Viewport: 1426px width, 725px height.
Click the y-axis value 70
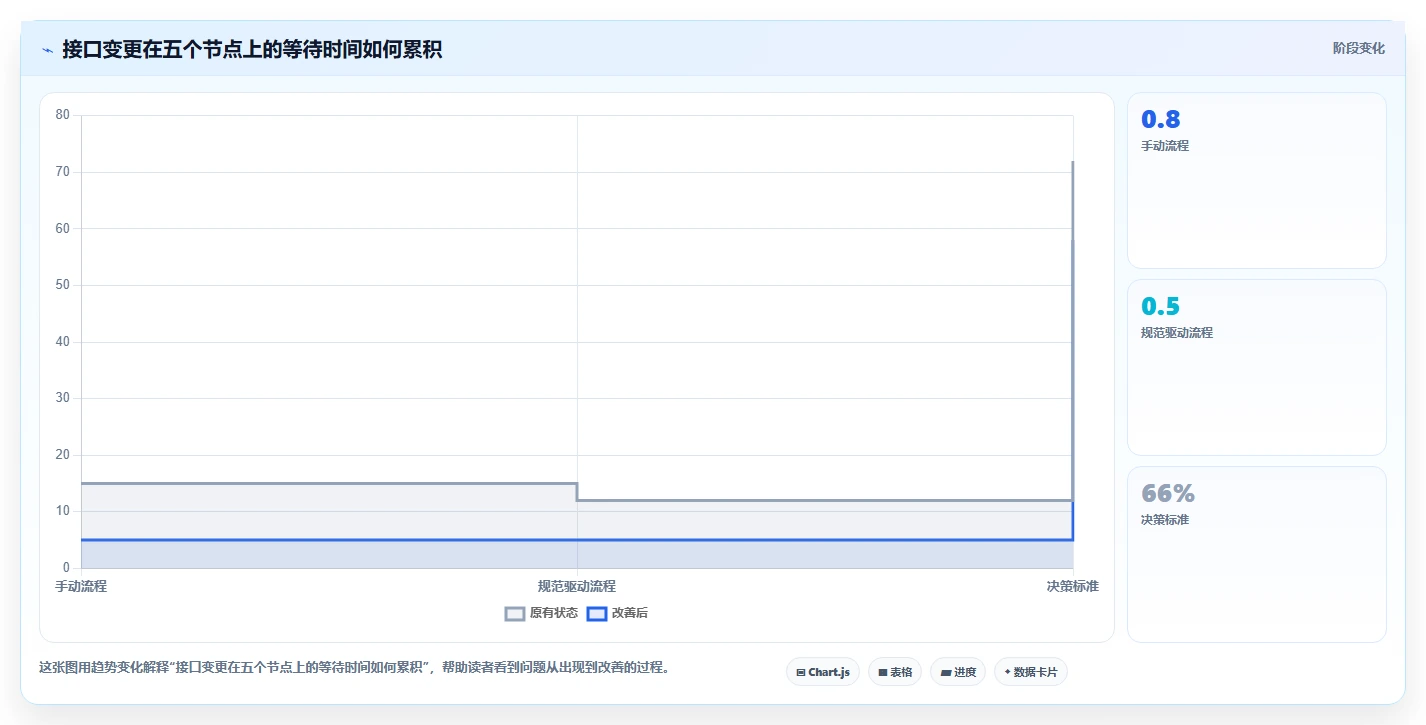pos(62,172)
